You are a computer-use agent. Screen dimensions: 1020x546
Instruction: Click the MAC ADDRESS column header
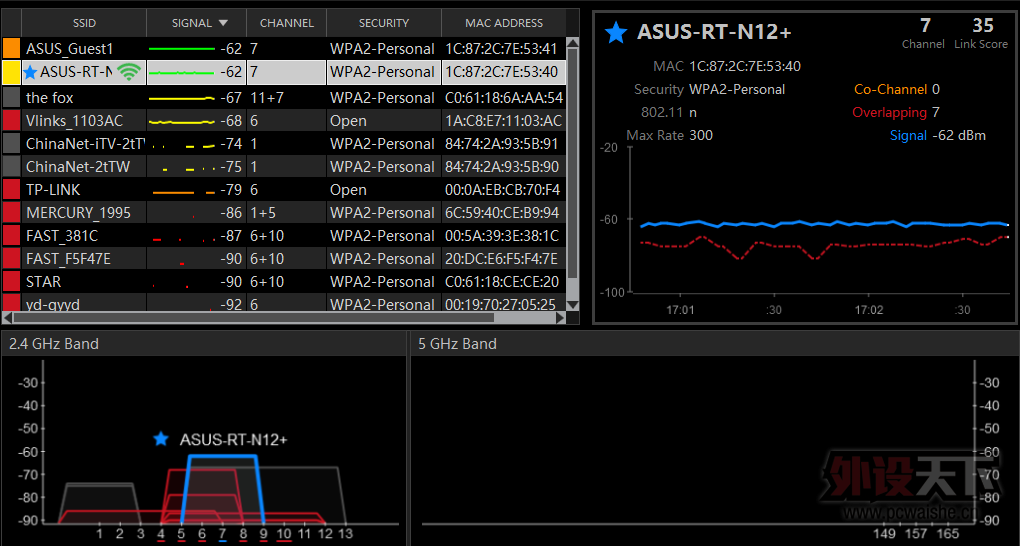(x=503, y=23)
